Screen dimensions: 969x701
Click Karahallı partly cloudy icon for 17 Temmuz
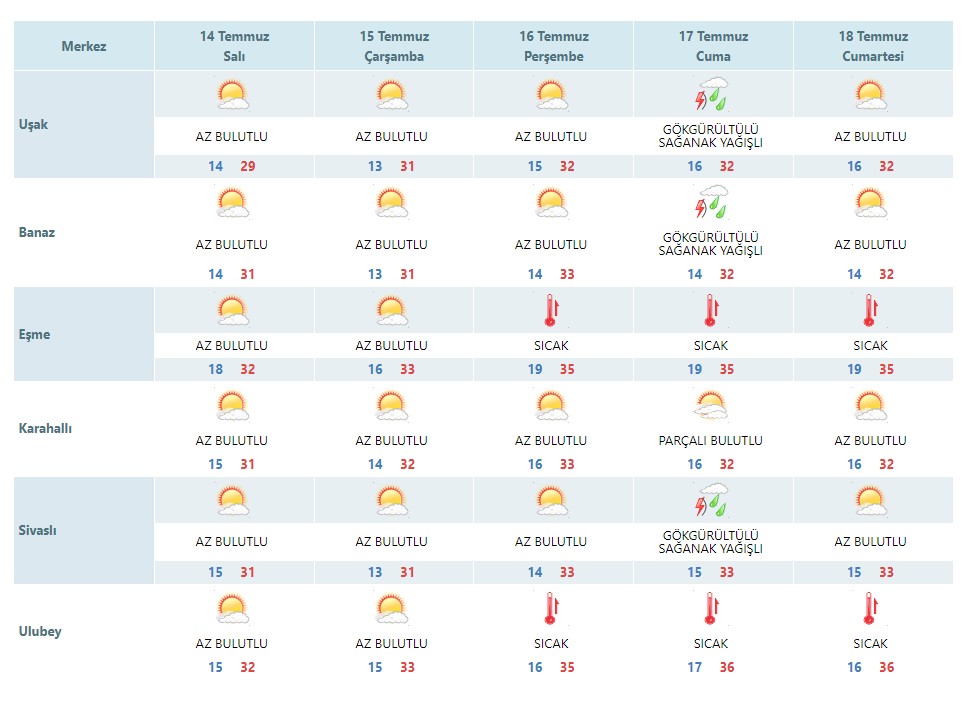[711, 406]
